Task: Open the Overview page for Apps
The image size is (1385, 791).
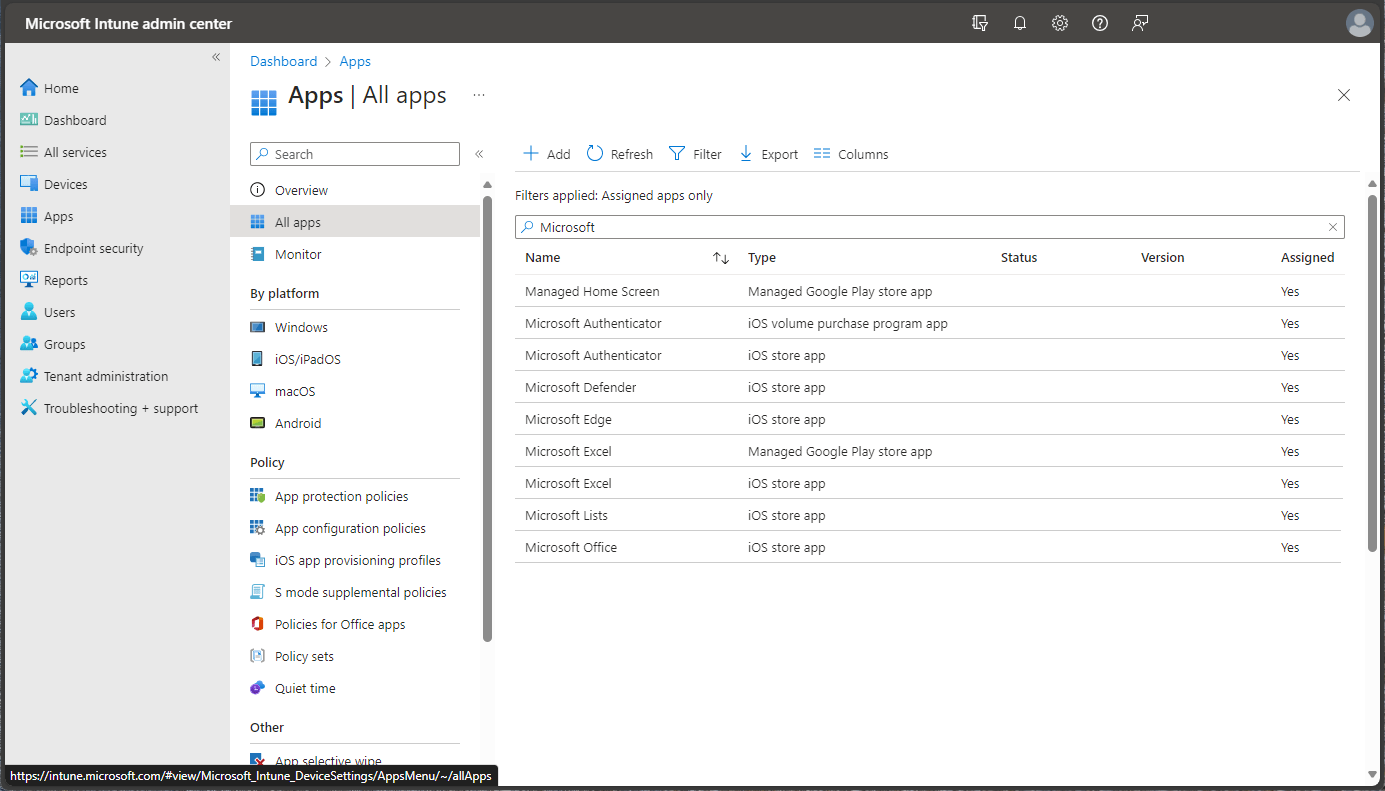Action: (299, 189)
